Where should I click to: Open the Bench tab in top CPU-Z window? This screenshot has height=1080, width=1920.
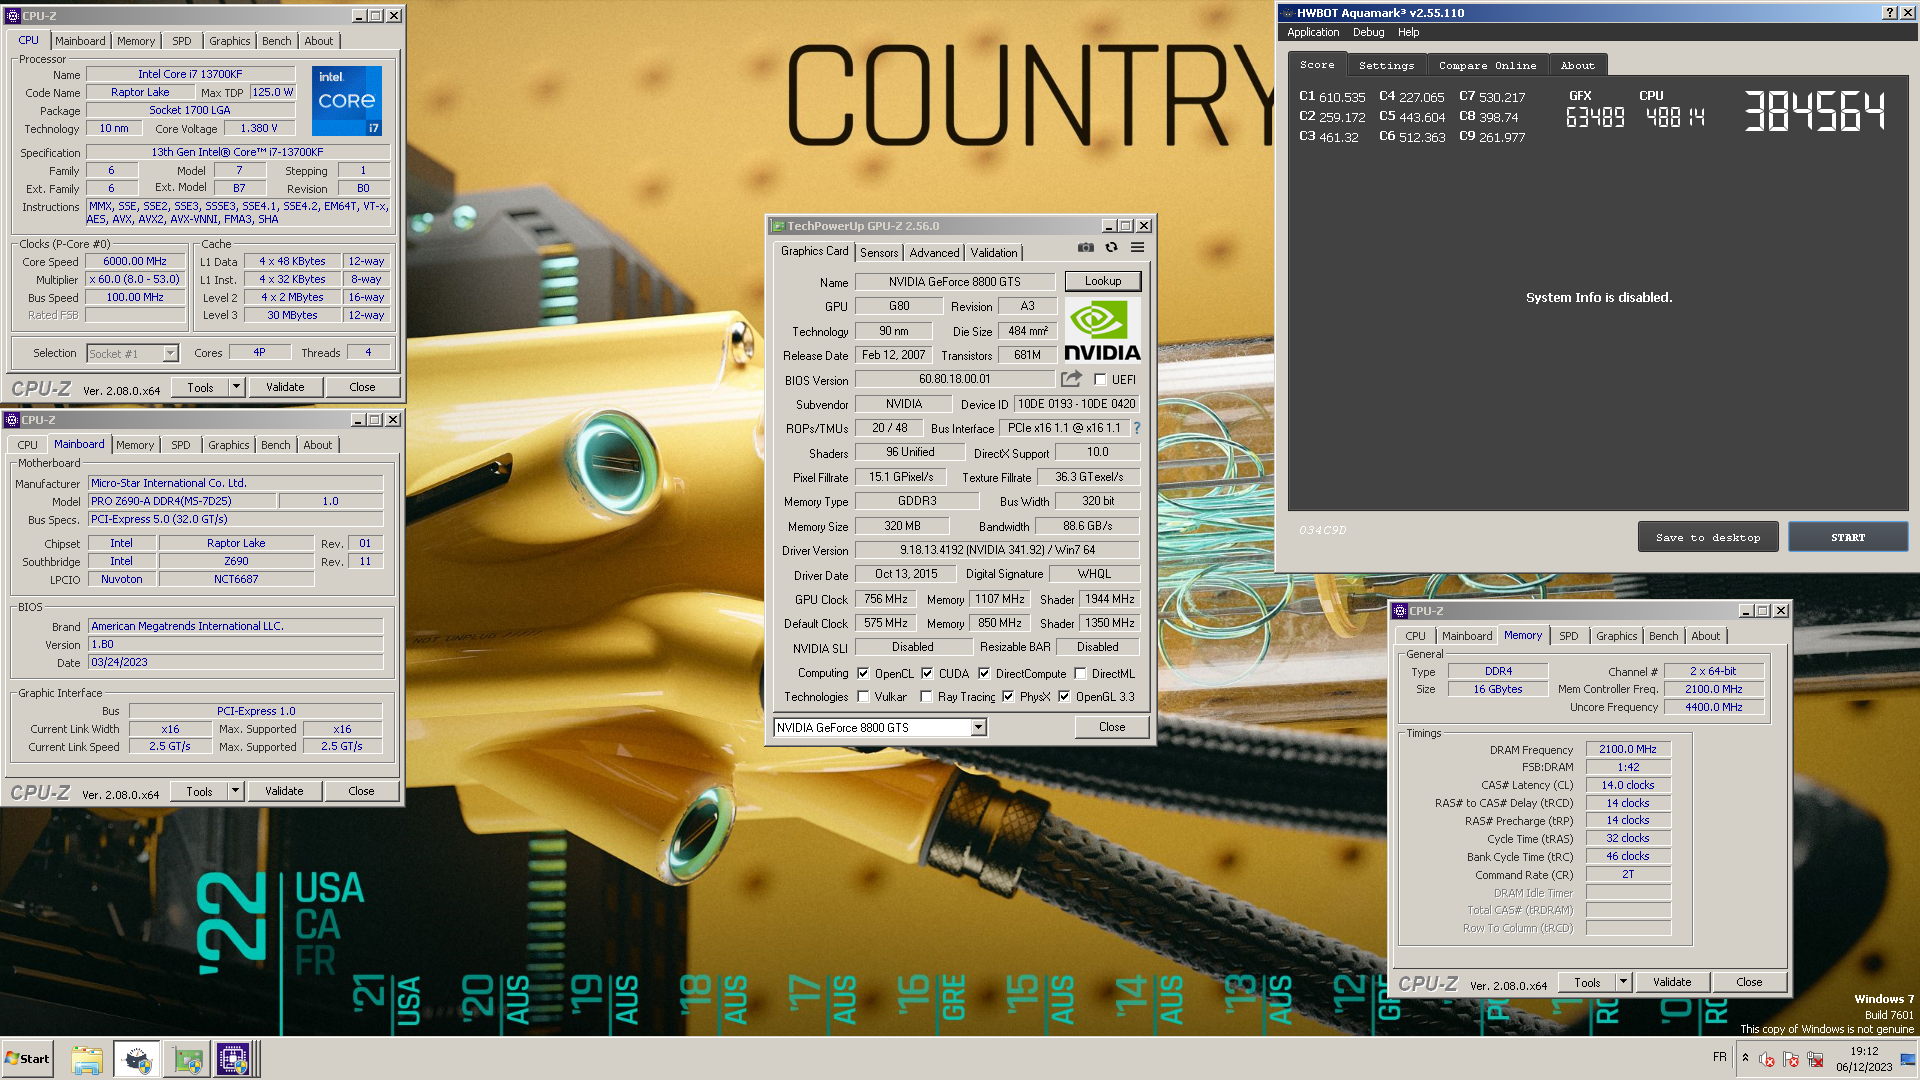point(277,41)
